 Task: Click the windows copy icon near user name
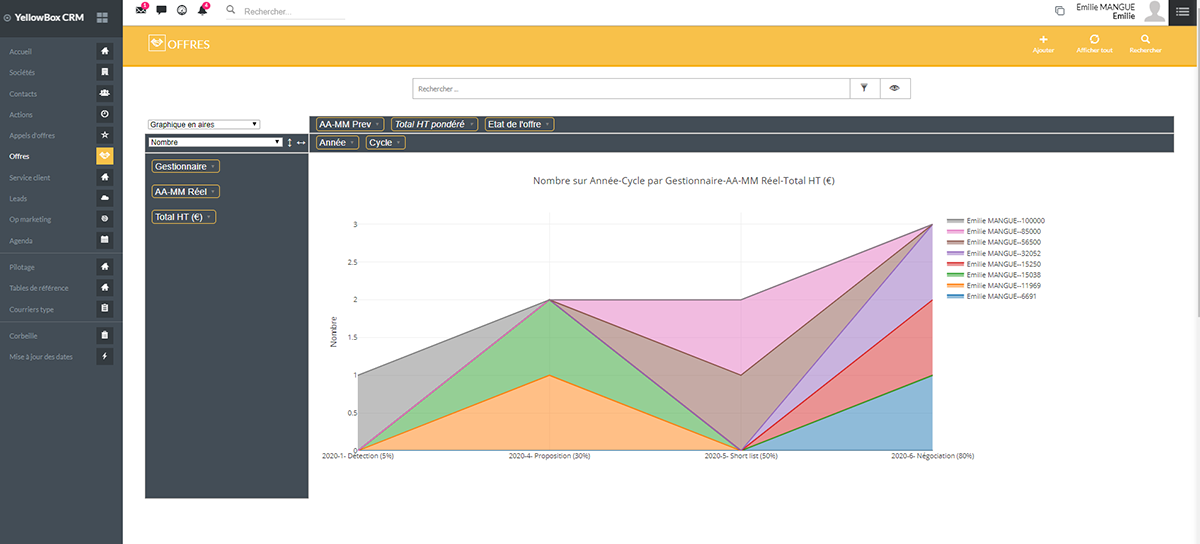[x=1060, y=11]
